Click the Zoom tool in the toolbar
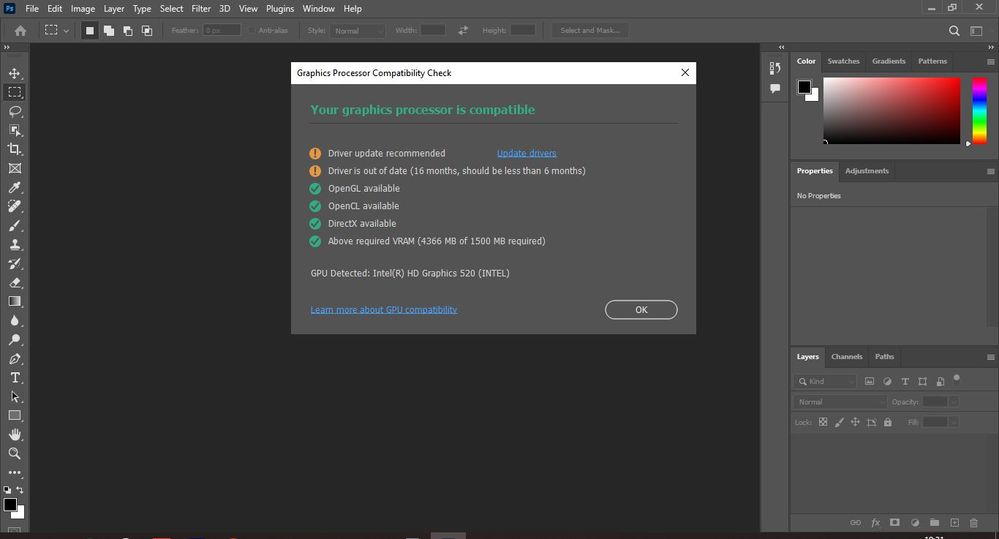The width and height of the screenshot is (999, 539). pyautogui.click(x=15, y=454)
